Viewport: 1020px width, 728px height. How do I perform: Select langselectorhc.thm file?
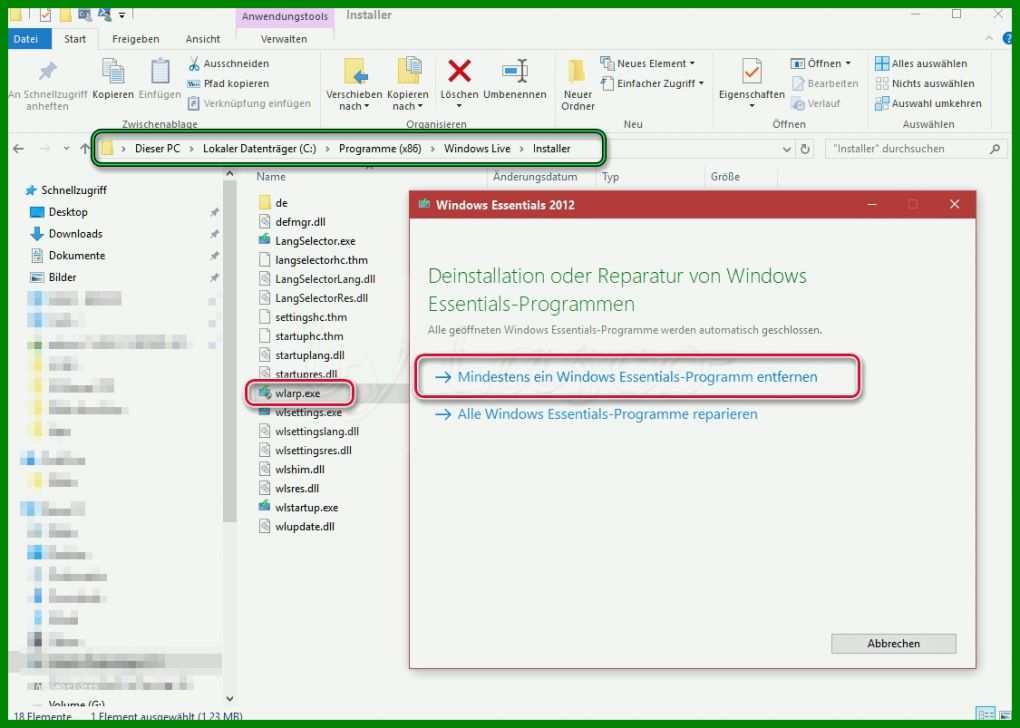[x=313, y=260]
